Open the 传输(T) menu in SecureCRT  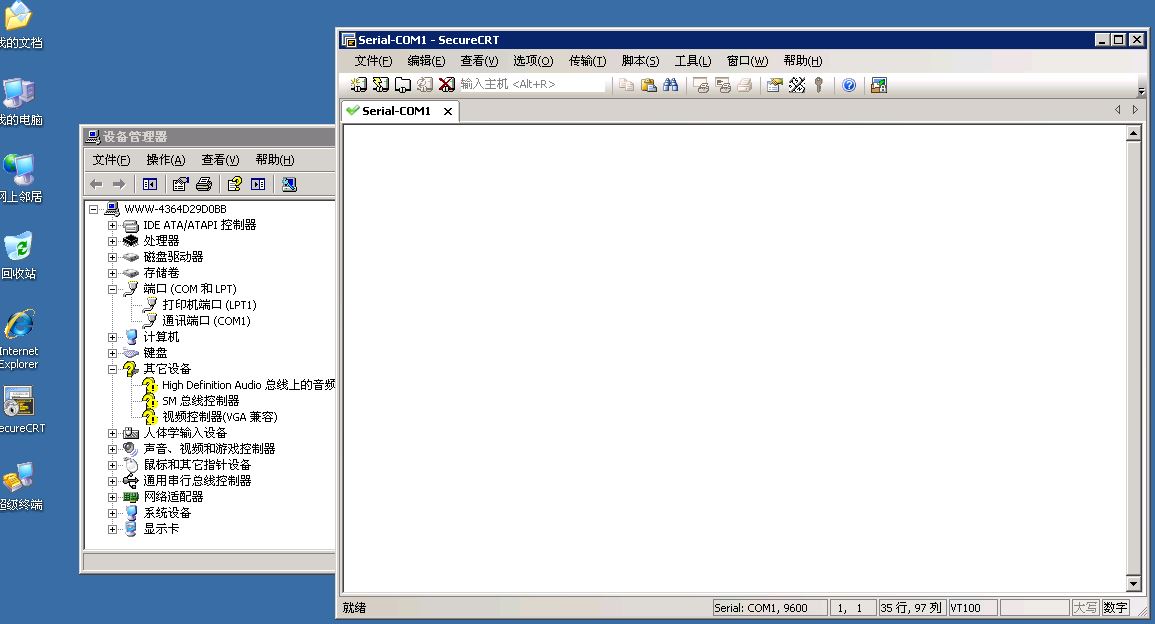click(587, 61)
